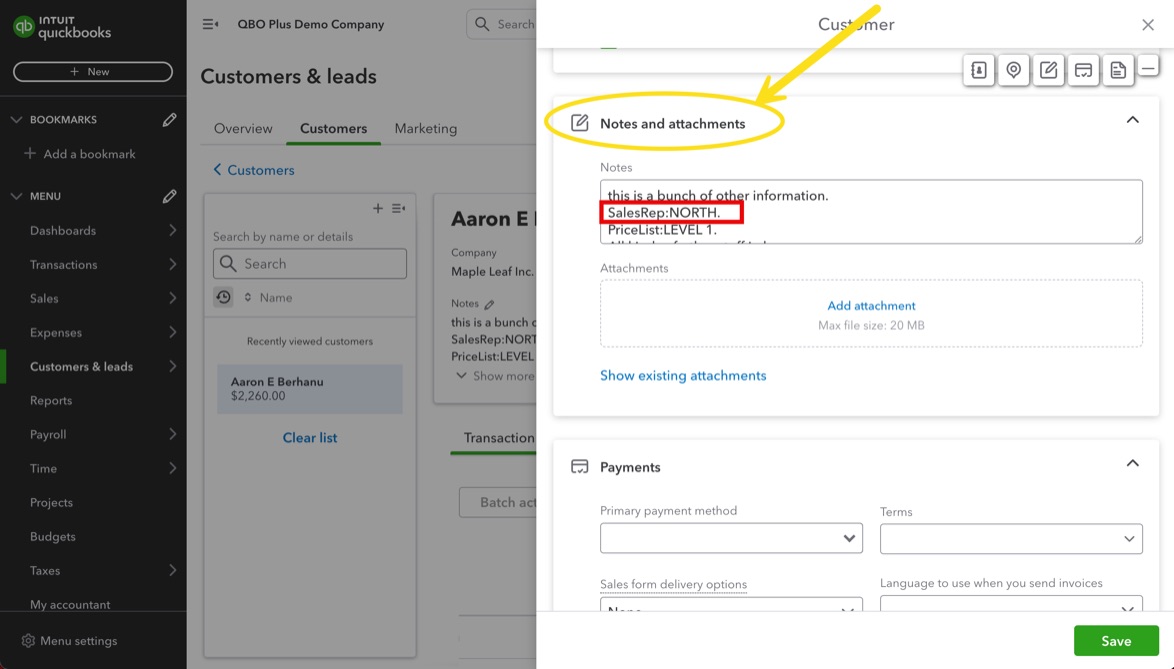The height and width of the screenshot is (669, 1174).
Task: Click the address location pin icon
Action: [1014, 70]
